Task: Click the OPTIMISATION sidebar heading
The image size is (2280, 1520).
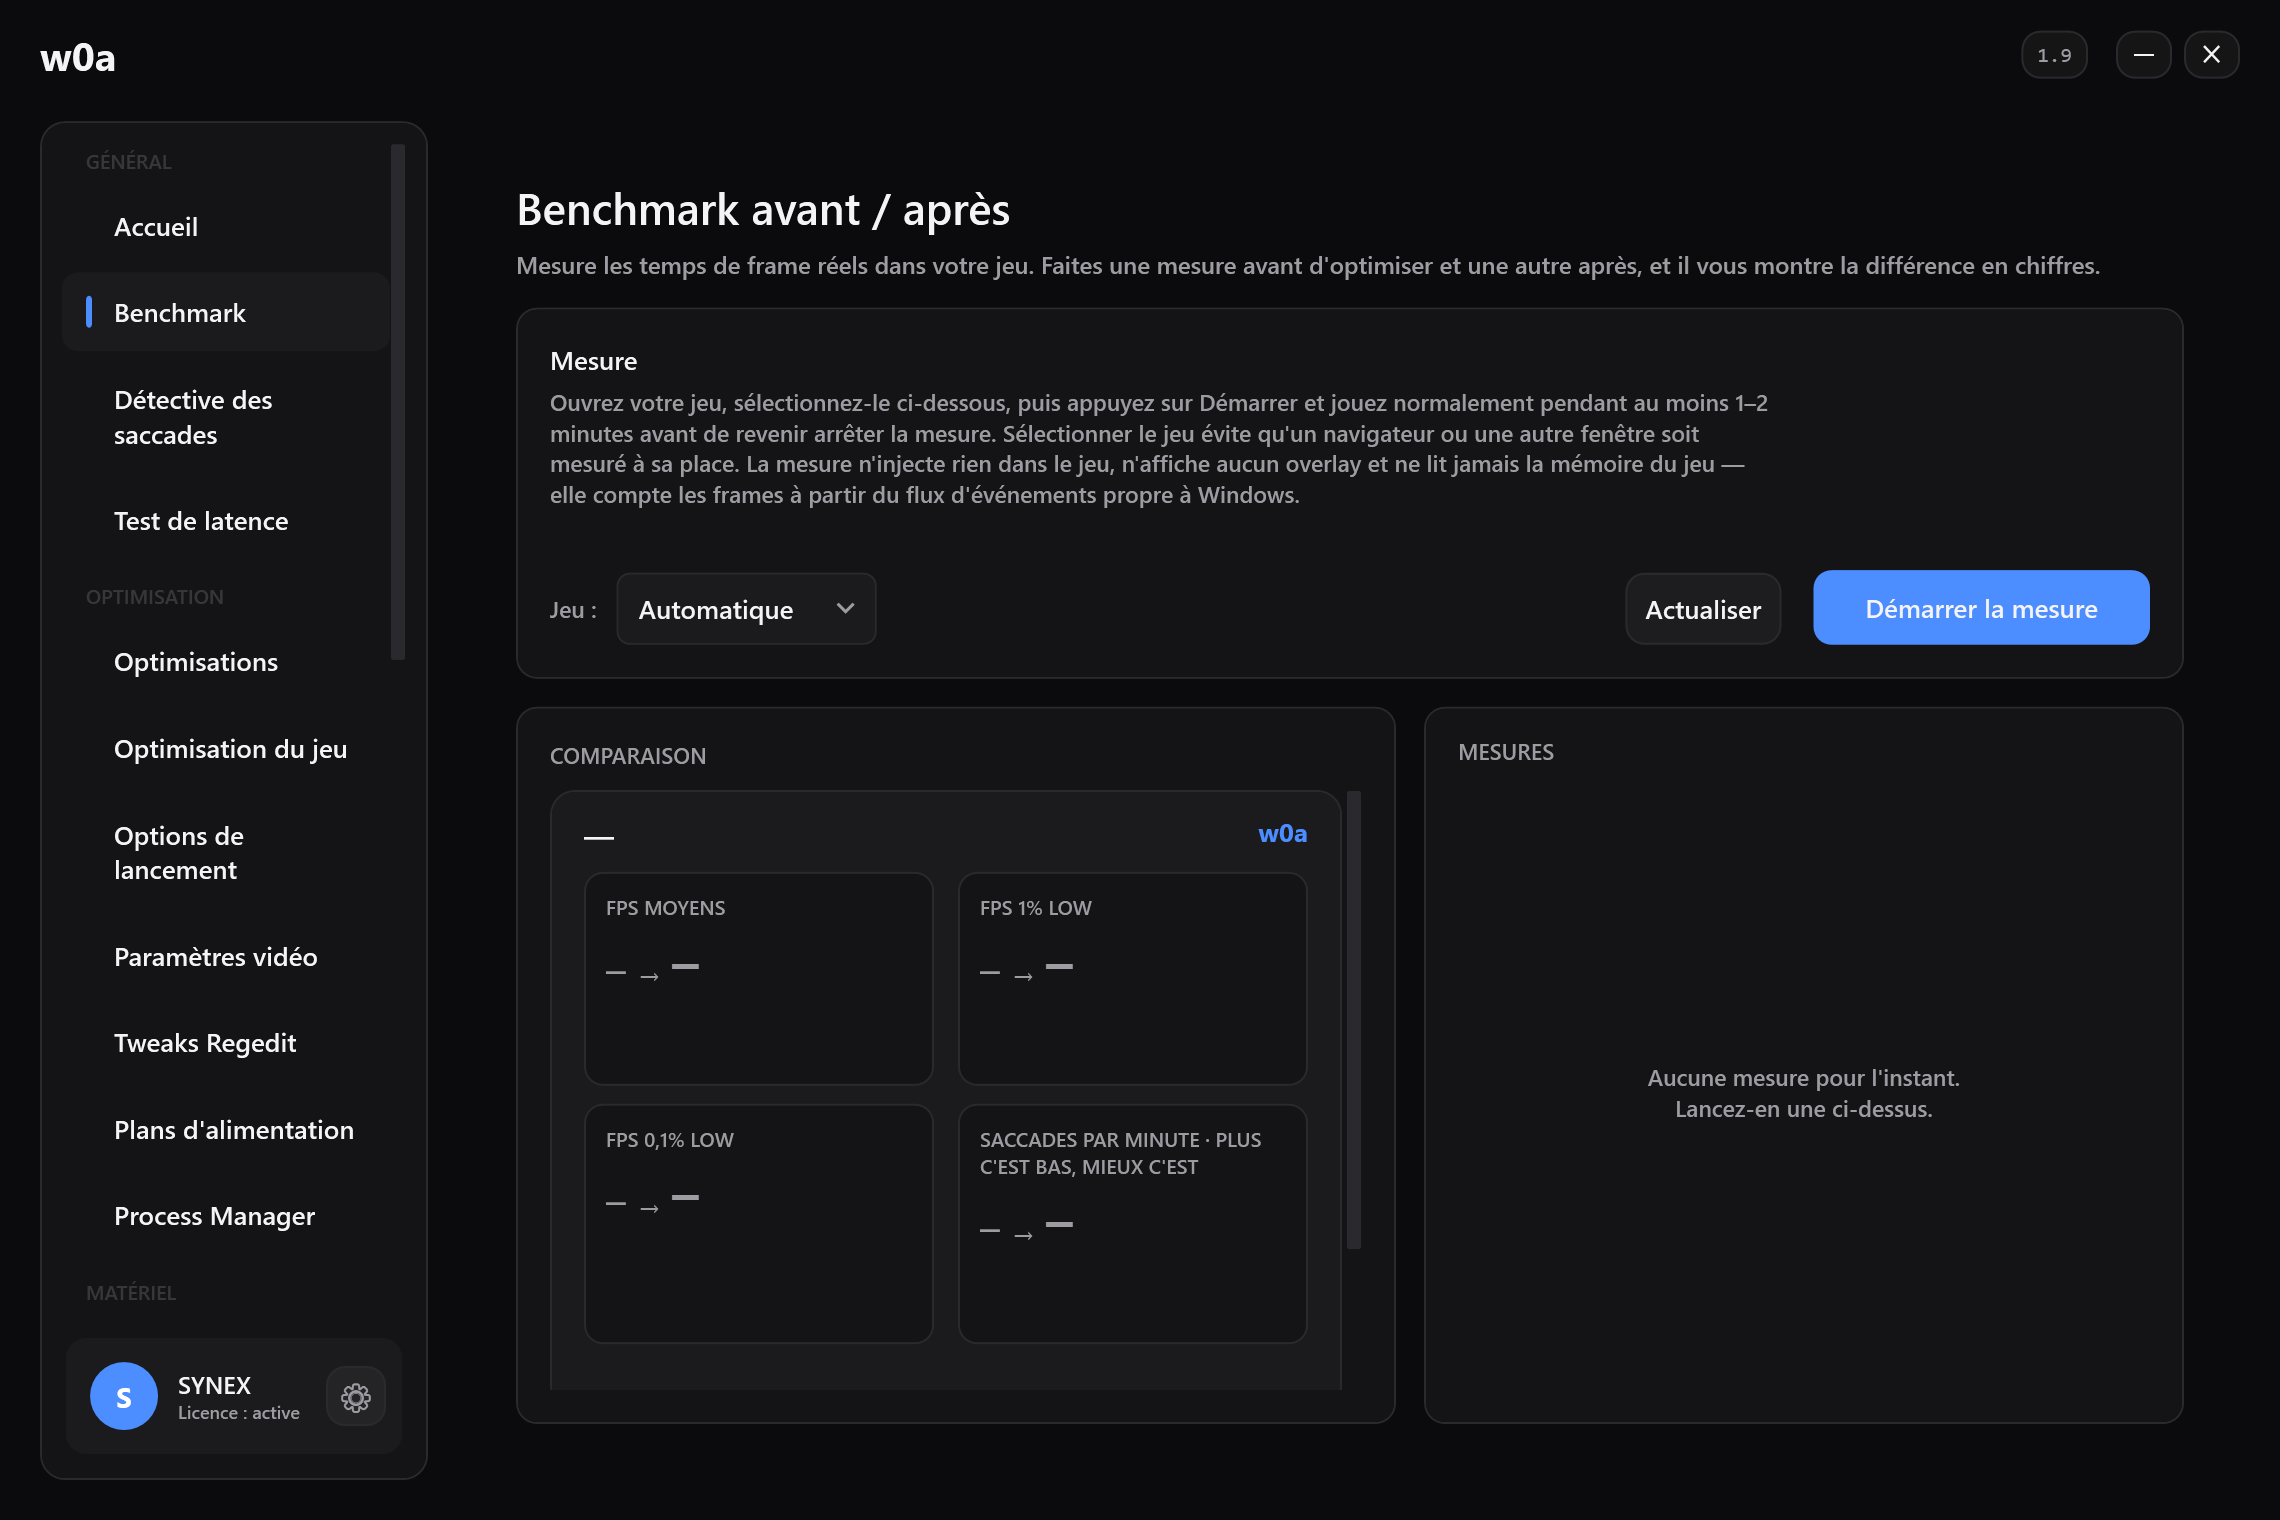Action: (x=155, y=597)
